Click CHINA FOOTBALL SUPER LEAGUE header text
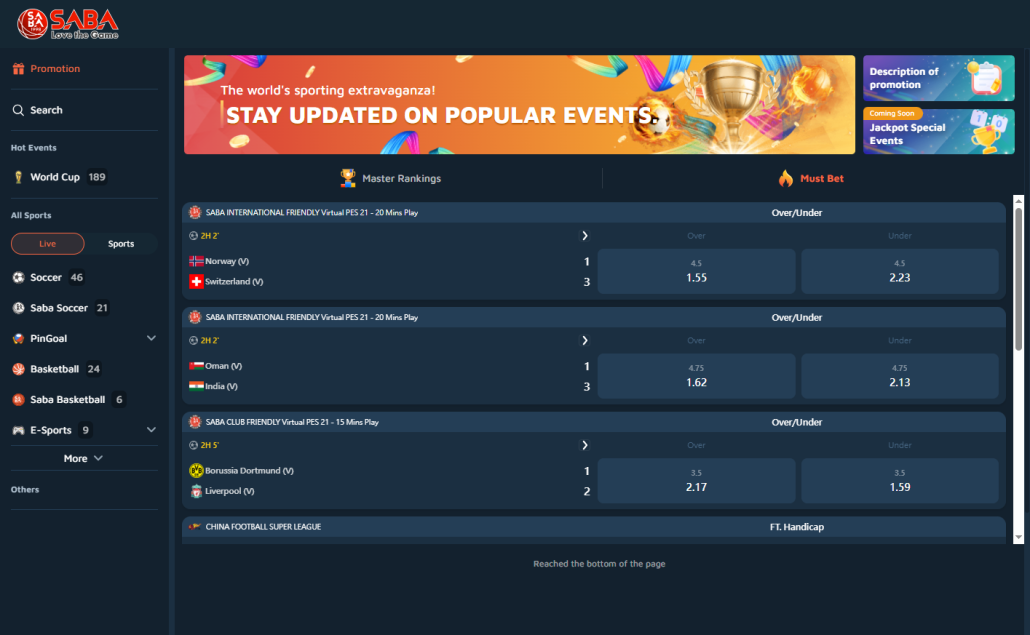Image resolution: width=1030 pixels, height=635 pixels. [263, 527]
